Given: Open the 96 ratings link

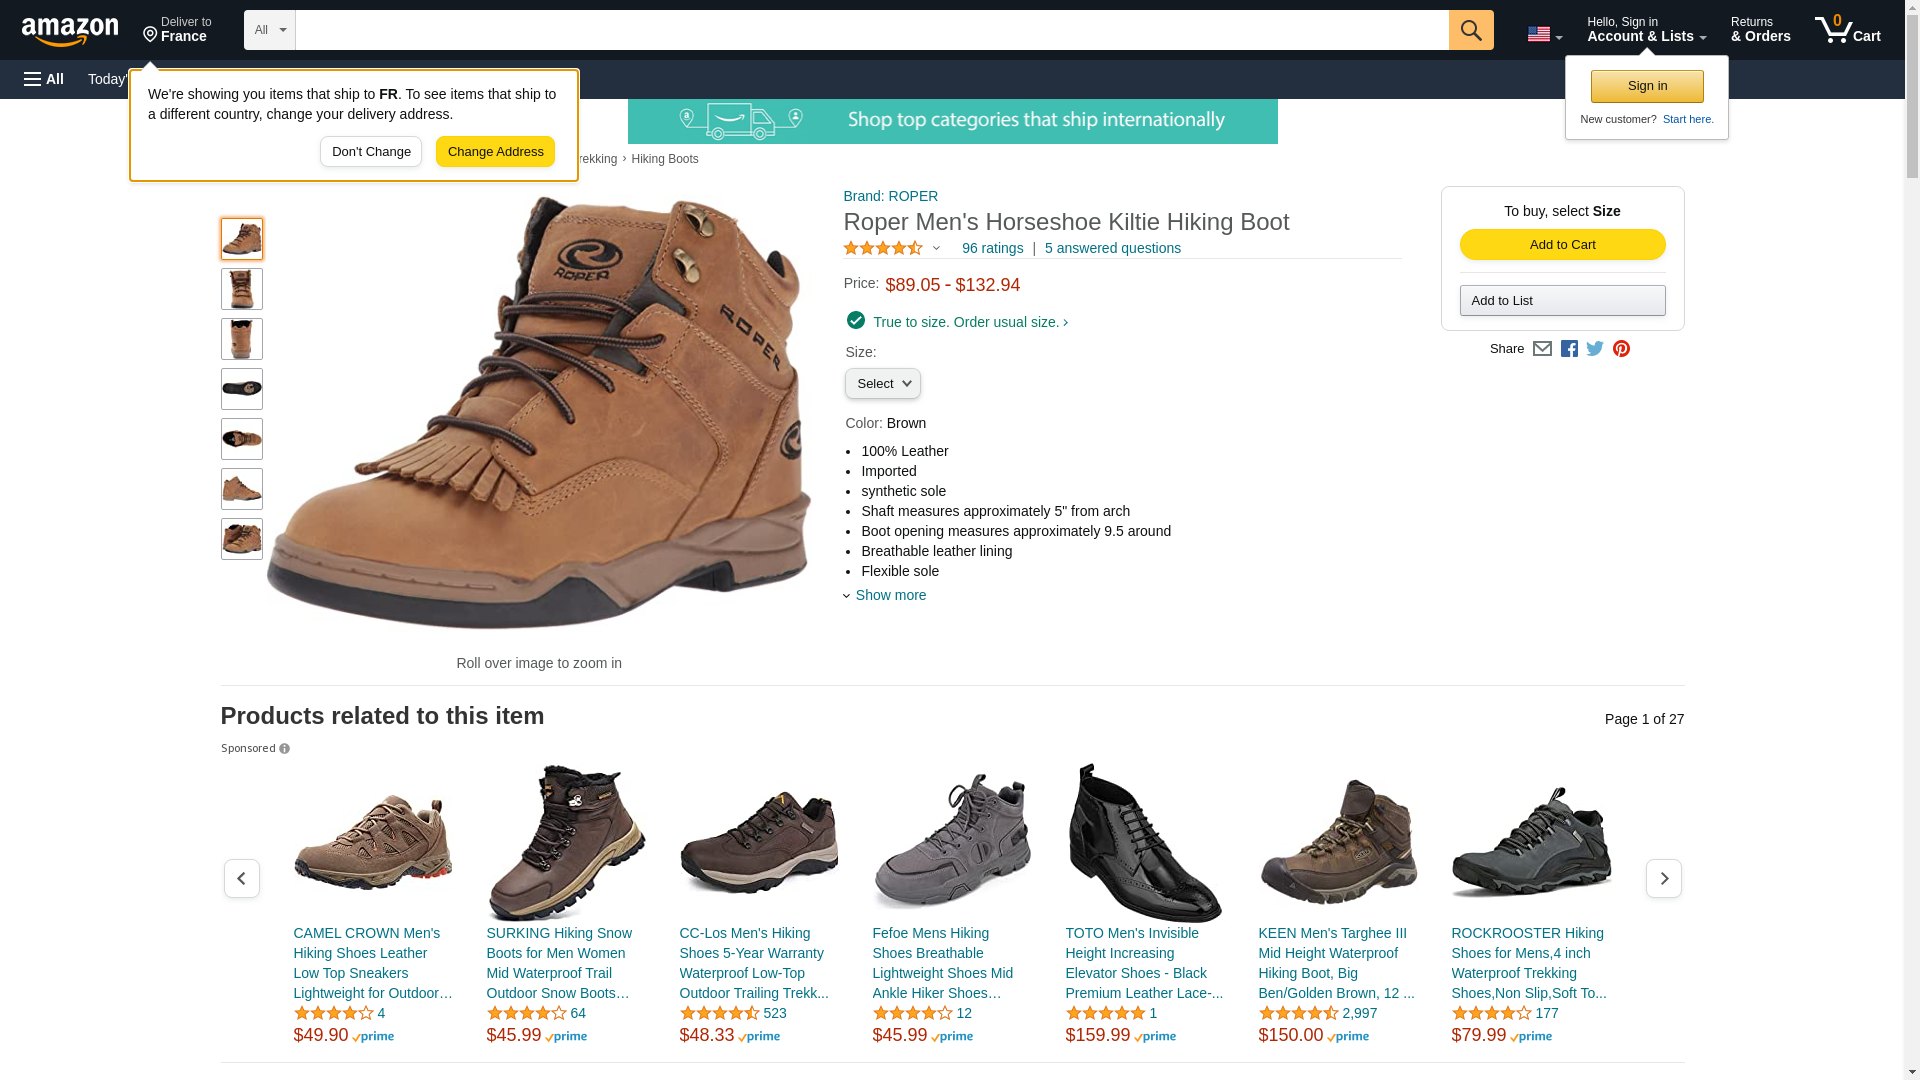Looking at the screenshot, I should pyautogui.click(x=992, y=248).
